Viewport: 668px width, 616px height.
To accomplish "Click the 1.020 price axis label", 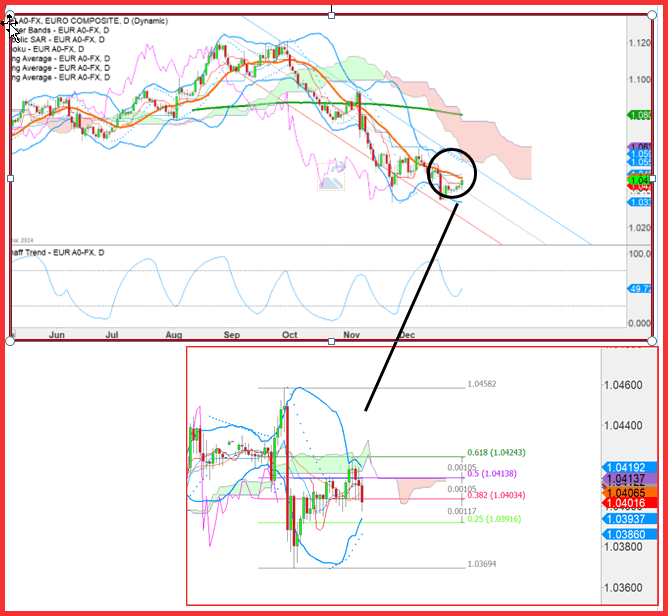I will 640,228.
